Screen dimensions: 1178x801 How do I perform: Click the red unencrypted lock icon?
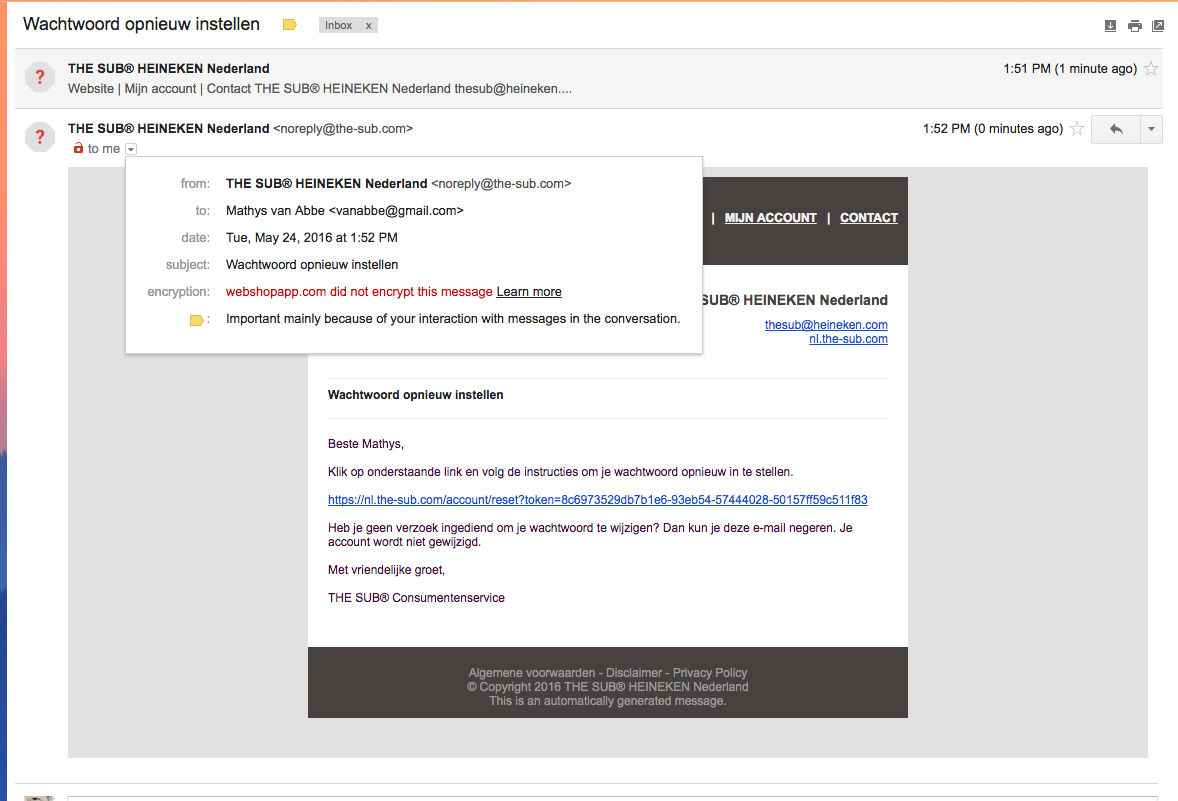[78, 149]
